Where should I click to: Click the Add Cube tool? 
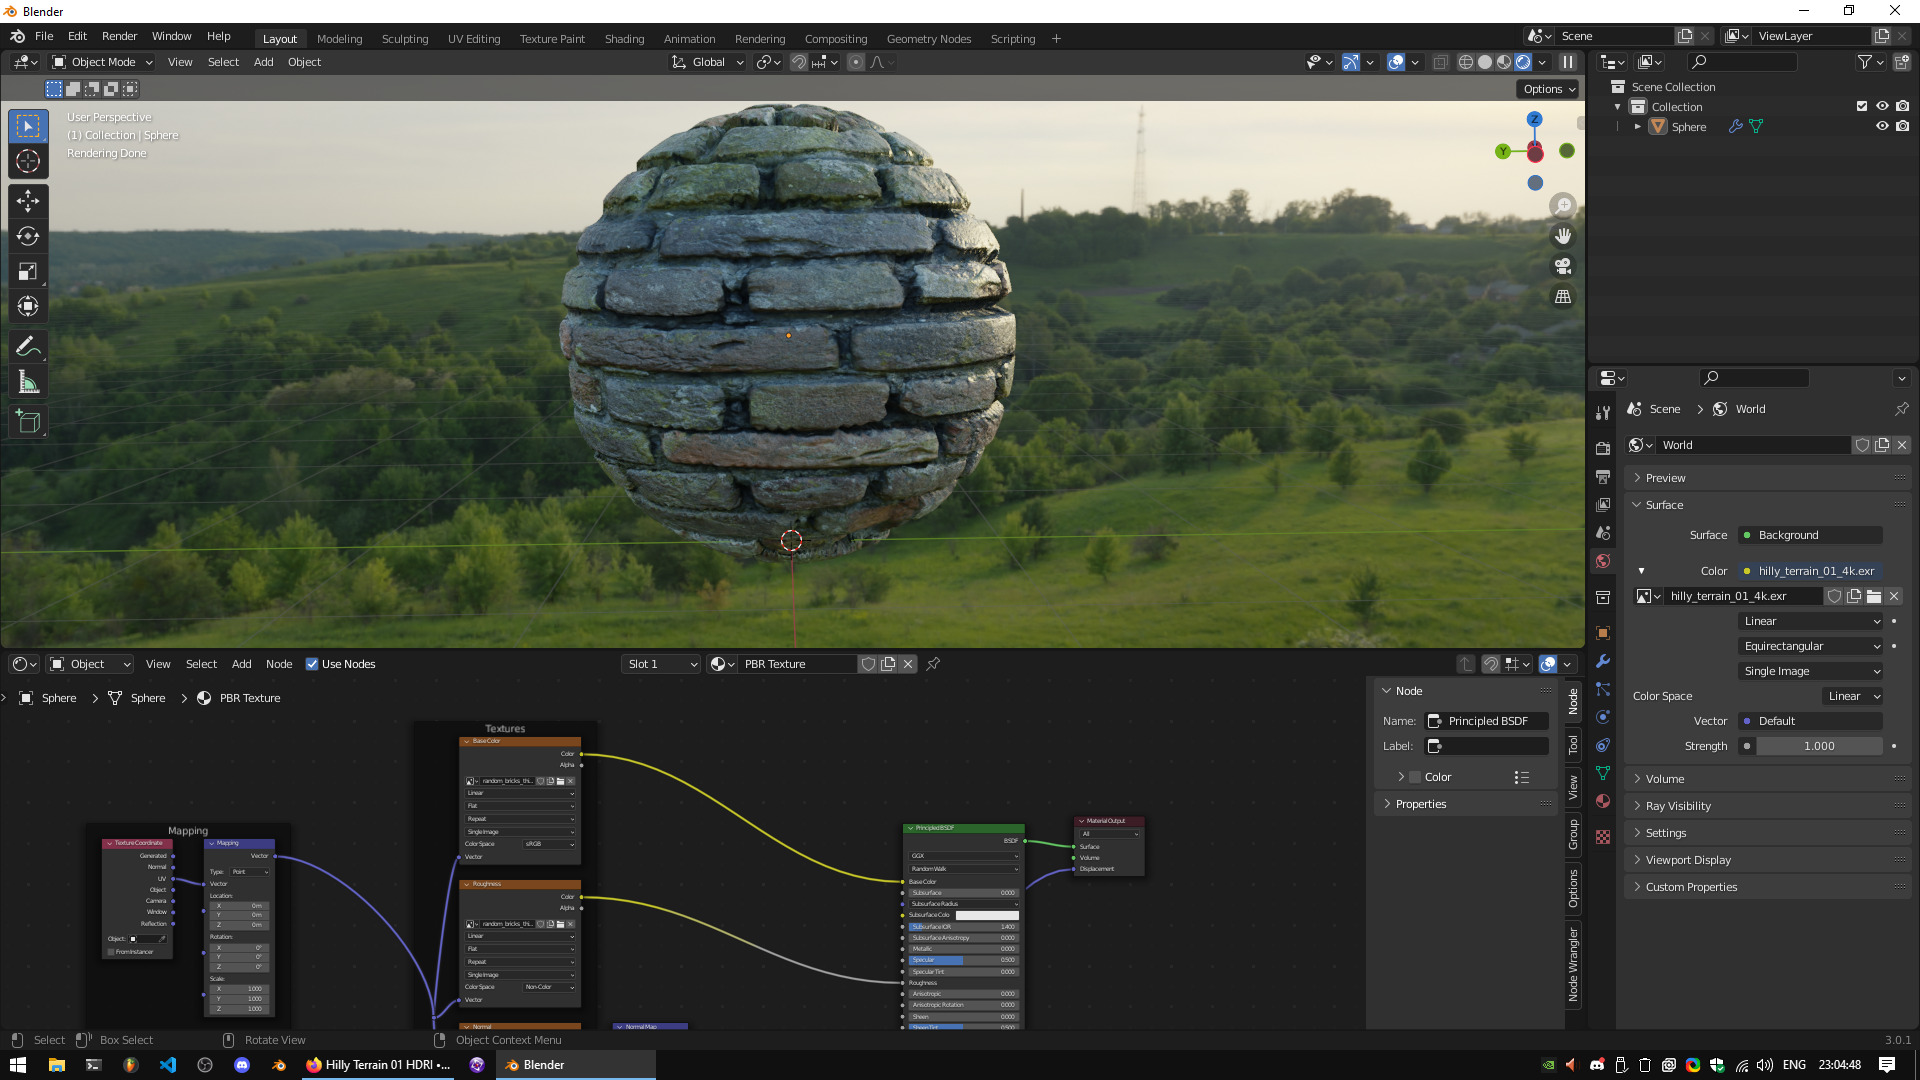(x=28, y=422)
